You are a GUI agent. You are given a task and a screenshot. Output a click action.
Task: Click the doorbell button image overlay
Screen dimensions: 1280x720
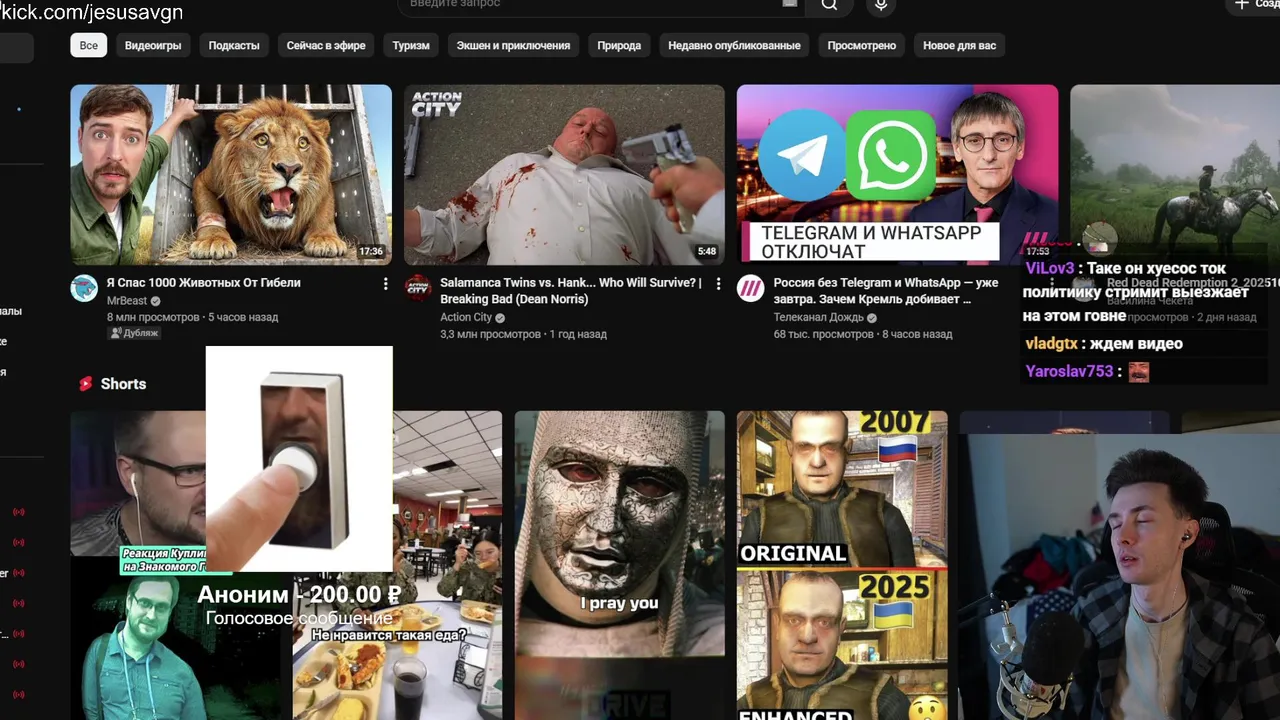[299, 458]
